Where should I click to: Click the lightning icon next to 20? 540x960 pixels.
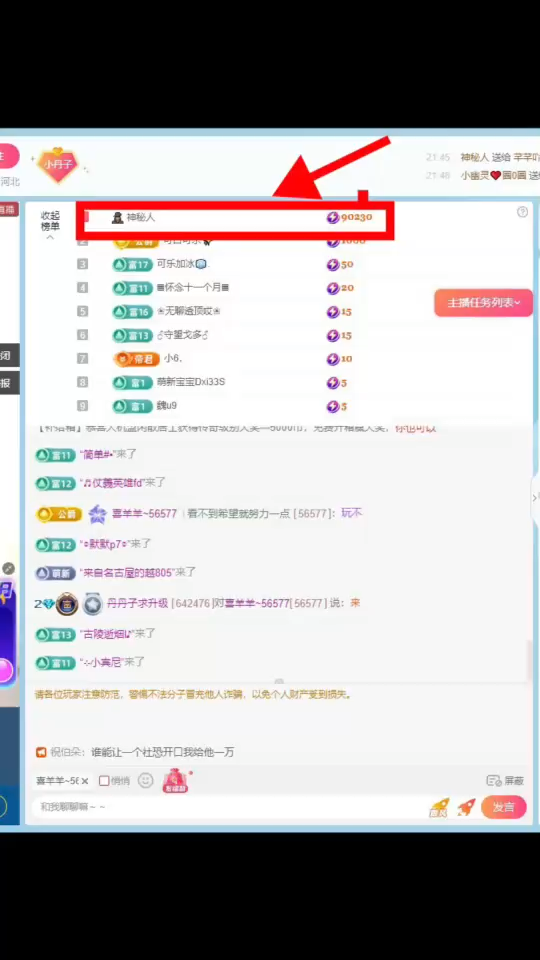point(332,288)
